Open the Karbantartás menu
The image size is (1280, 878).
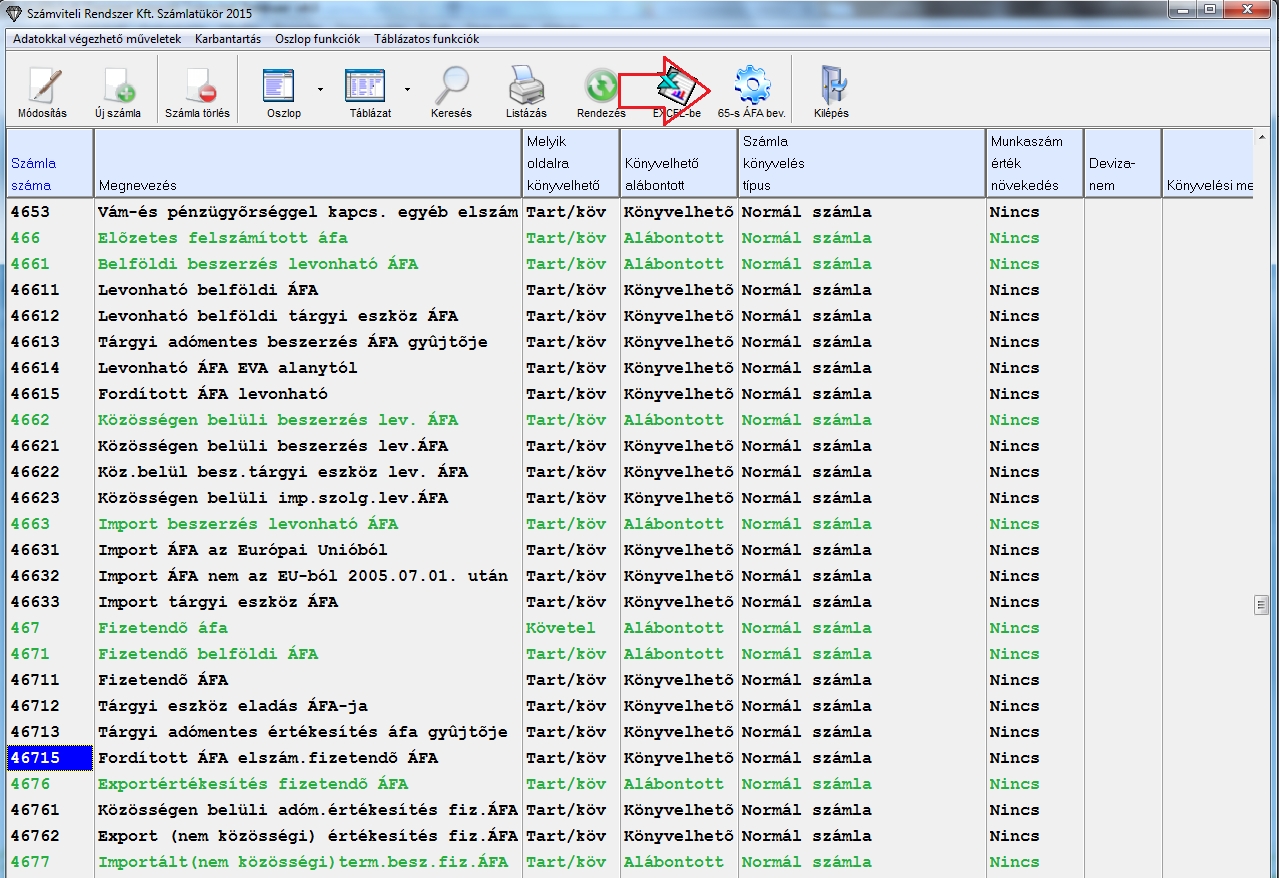click(228, 39)
